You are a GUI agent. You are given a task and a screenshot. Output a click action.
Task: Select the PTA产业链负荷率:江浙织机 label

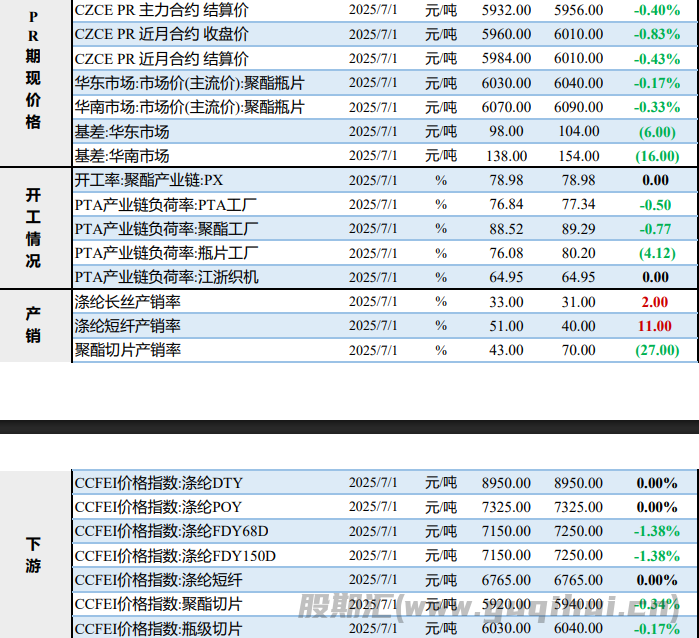point(167,277)
